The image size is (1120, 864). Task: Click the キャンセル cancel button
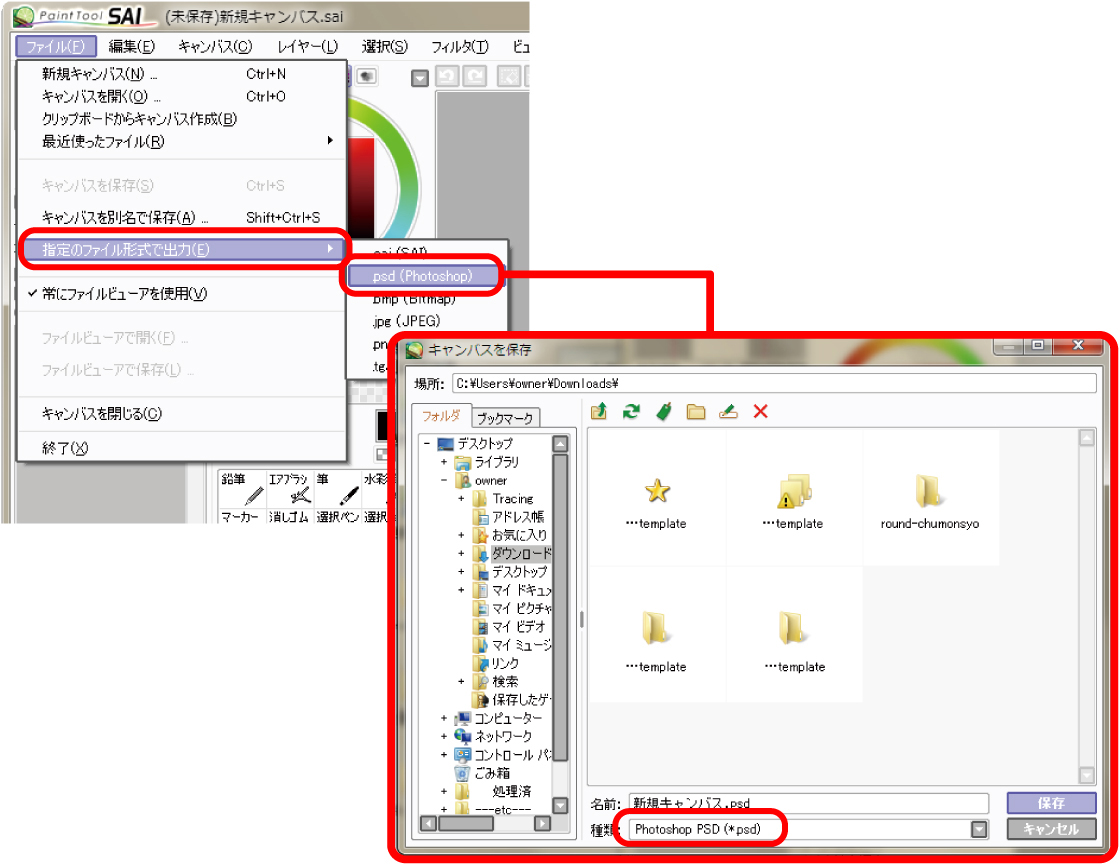(1051, 829)
